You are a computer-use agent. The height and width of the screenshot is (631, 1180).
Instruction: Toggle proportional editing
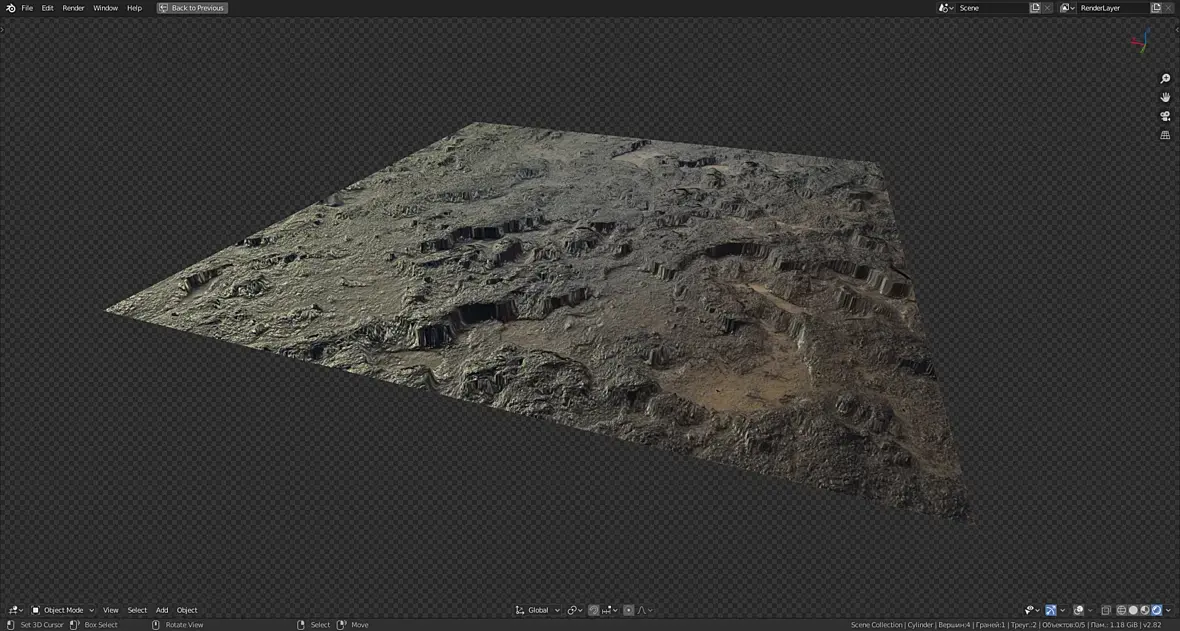628,610
